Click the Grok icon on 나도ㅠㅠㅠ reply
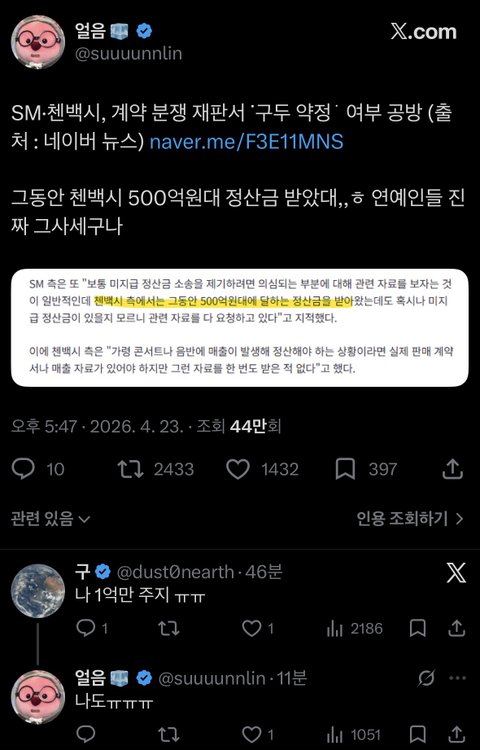 coord(425,678)
